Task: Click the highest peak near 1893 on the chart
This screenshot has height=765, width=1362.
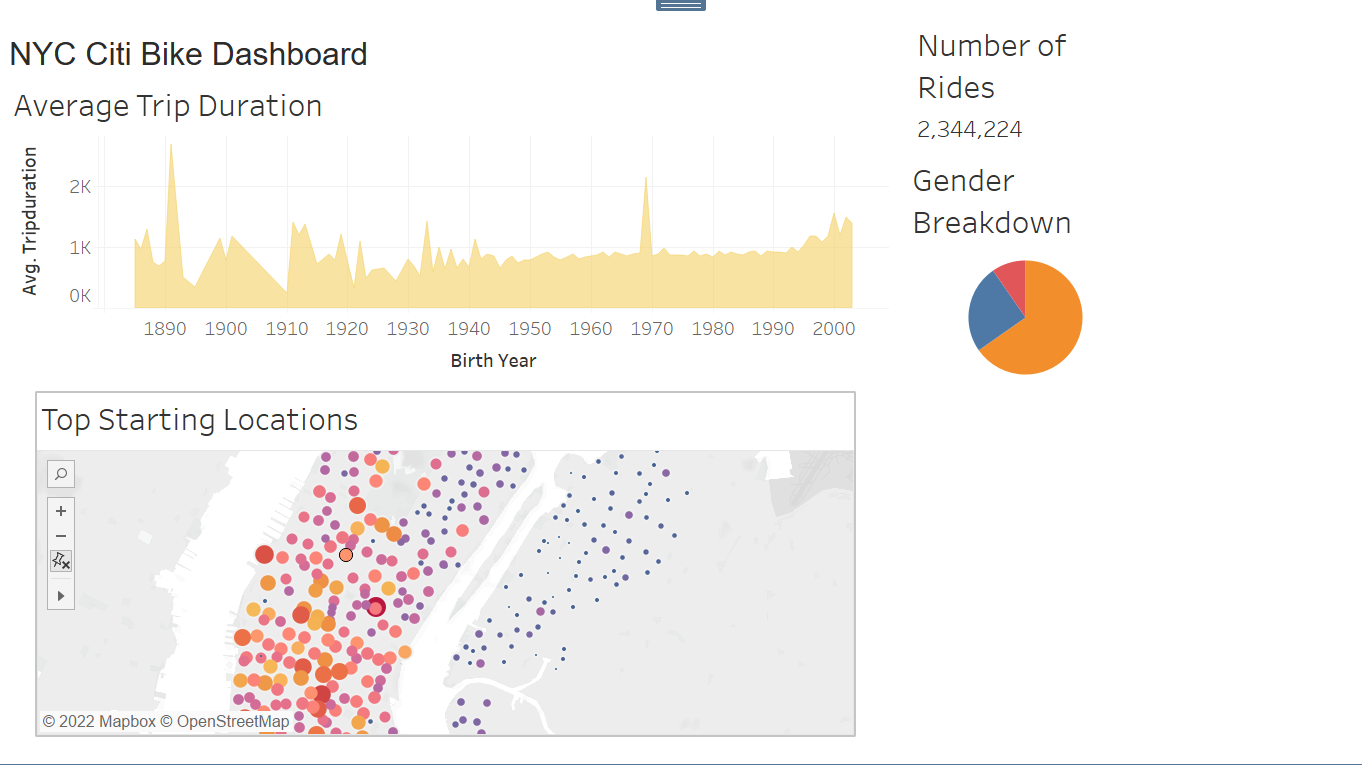Action: tap(172, 150)
